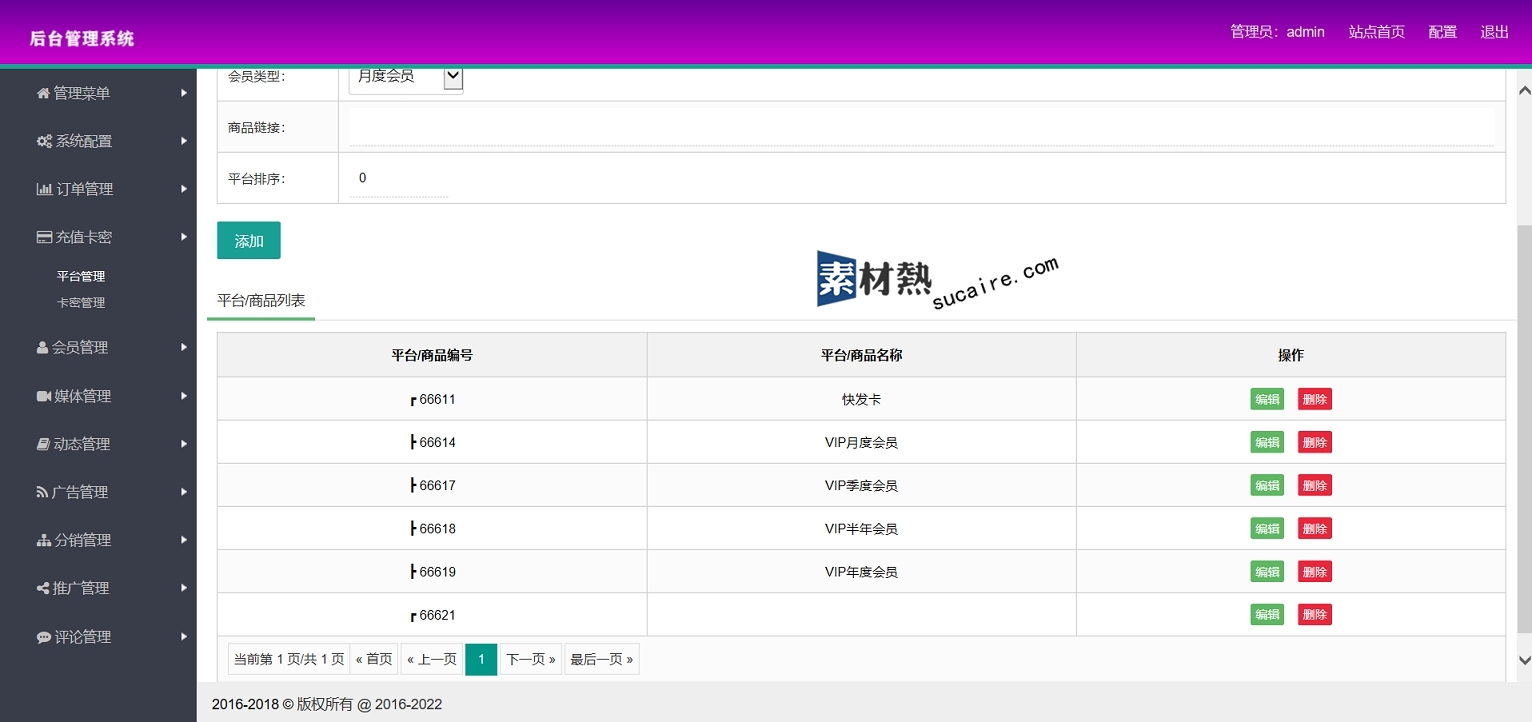This screenshot has width=1532, height=722.
Task: Click product number 66617
Action: click(x=437, y=485)
